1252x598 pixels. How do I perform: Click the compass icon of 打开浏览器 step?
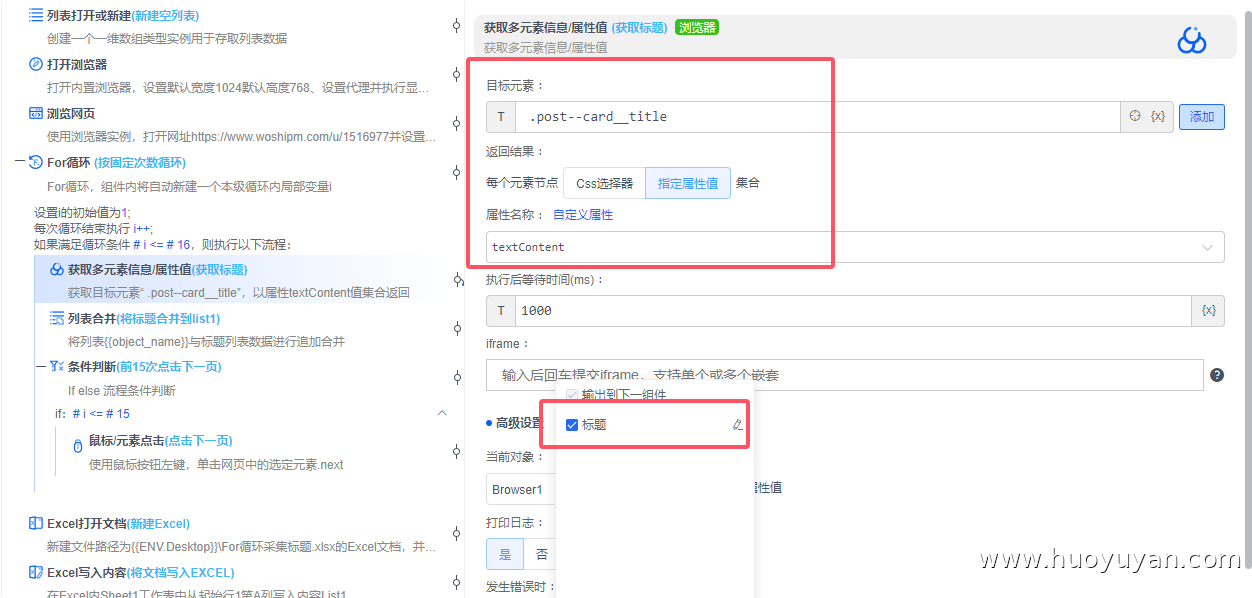tap(36, 64)
